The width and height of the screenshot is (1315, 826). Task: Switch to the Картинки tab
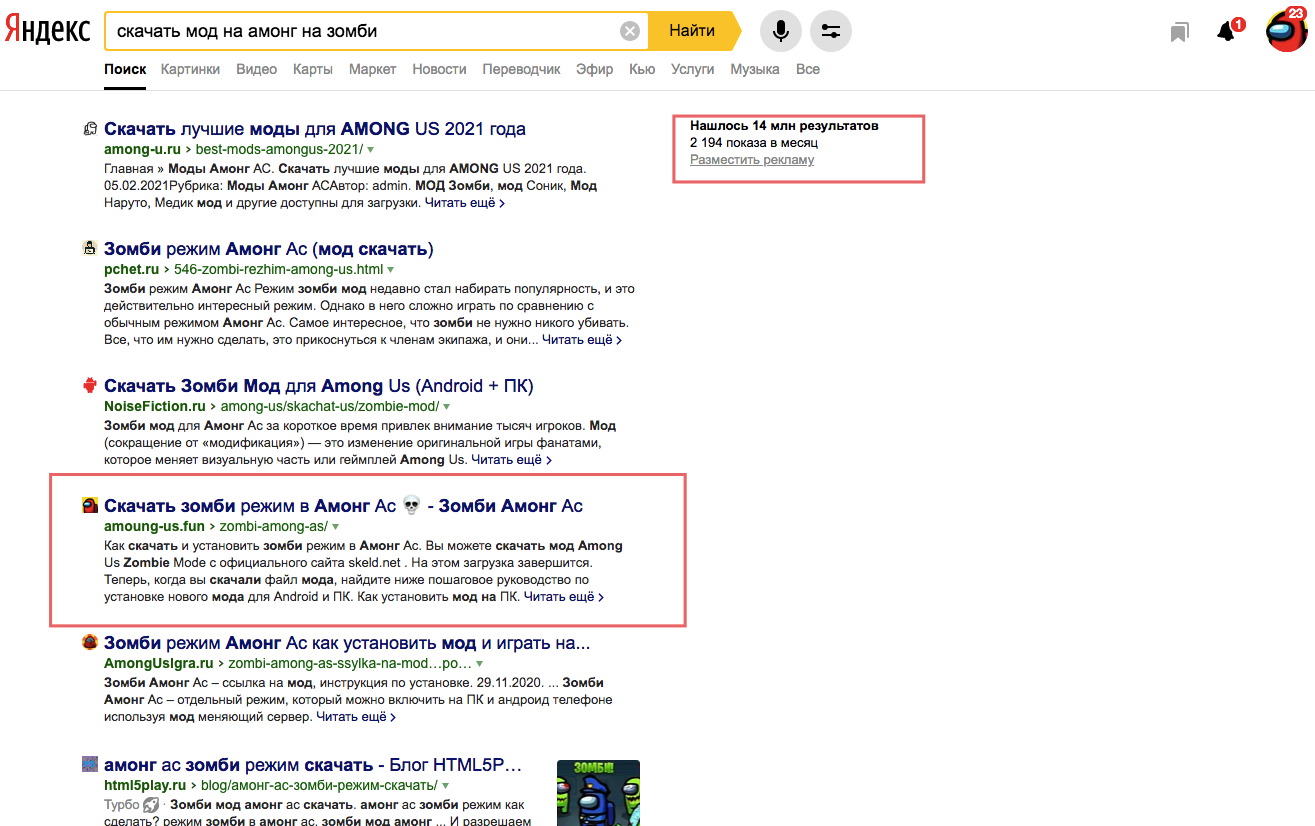click(x=190, y=69)
